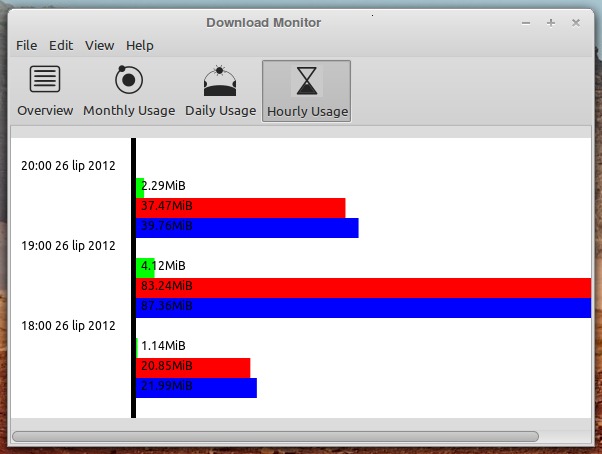Click the 19:00 26 lip 2012 label
Viewport: 602px width, 454px height.
click(68, 246)
